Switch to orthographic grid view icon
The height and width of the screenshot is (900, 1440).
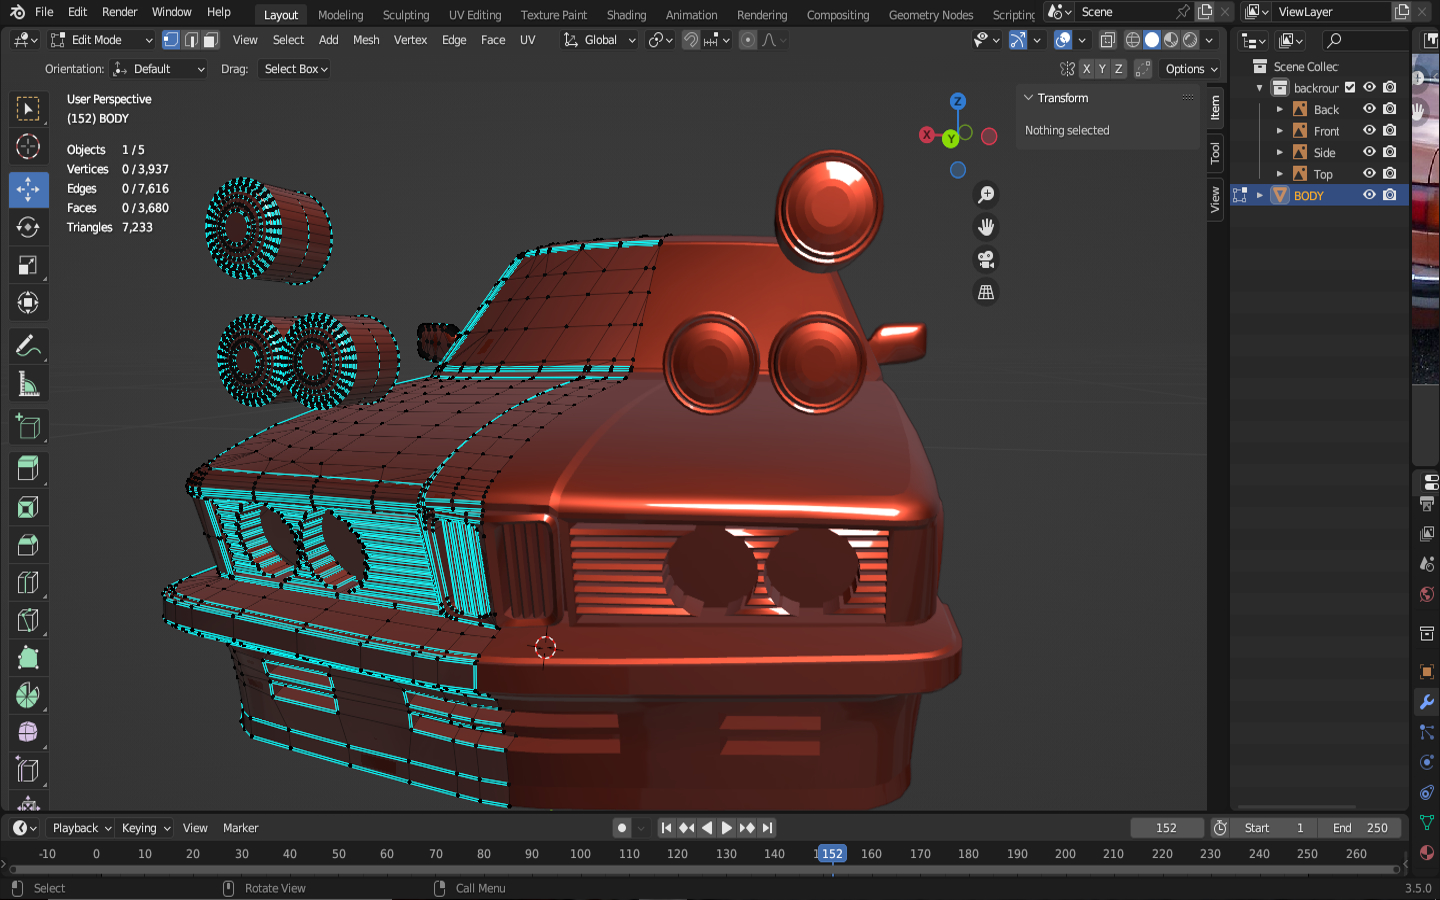tap(986, 292)
